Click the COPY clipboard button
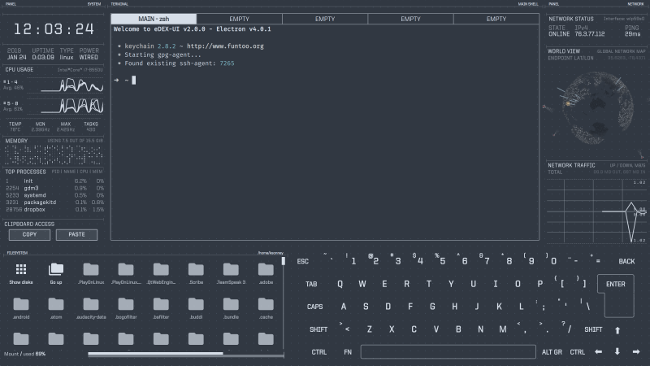The height and width of the screenshot is (366, 650). coord(29,235)
